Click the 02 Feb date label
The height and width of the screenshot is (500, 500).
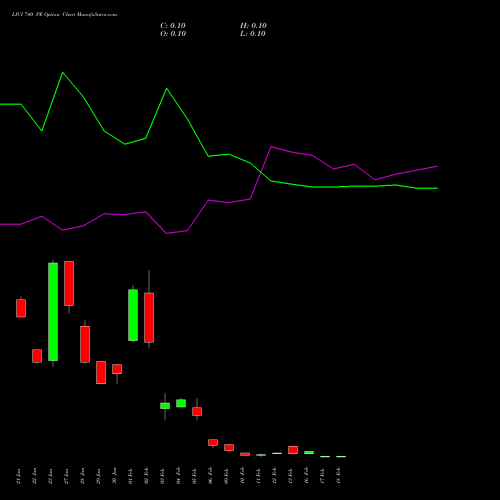pos(147,476)
